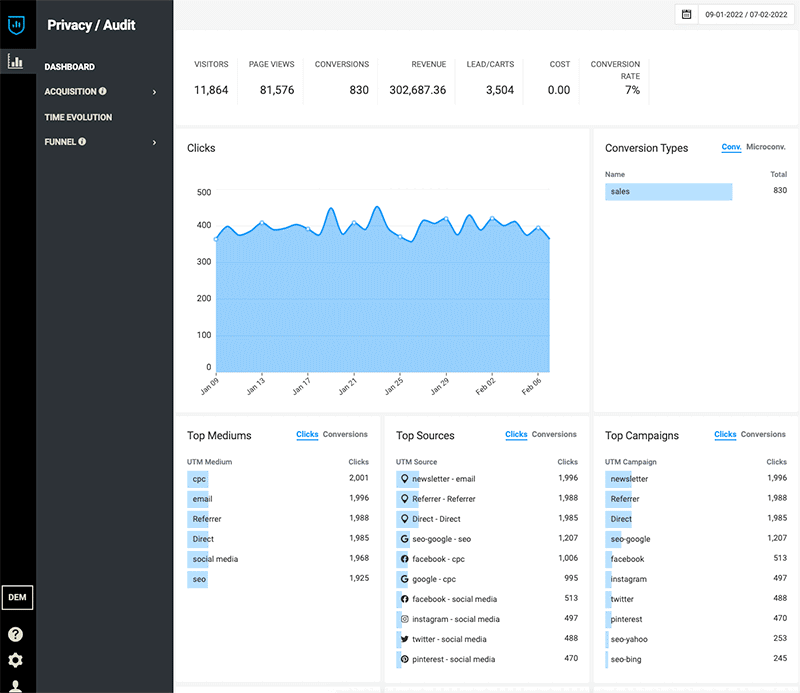
Task: Select Clicks in Top Campaigns
Action: tap(725, 434)
